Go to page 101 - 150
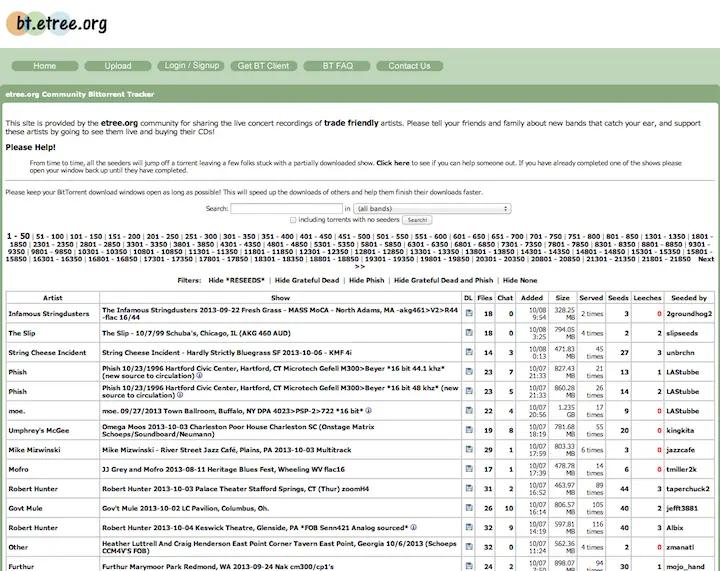720x571 pixels. [86, 237]
